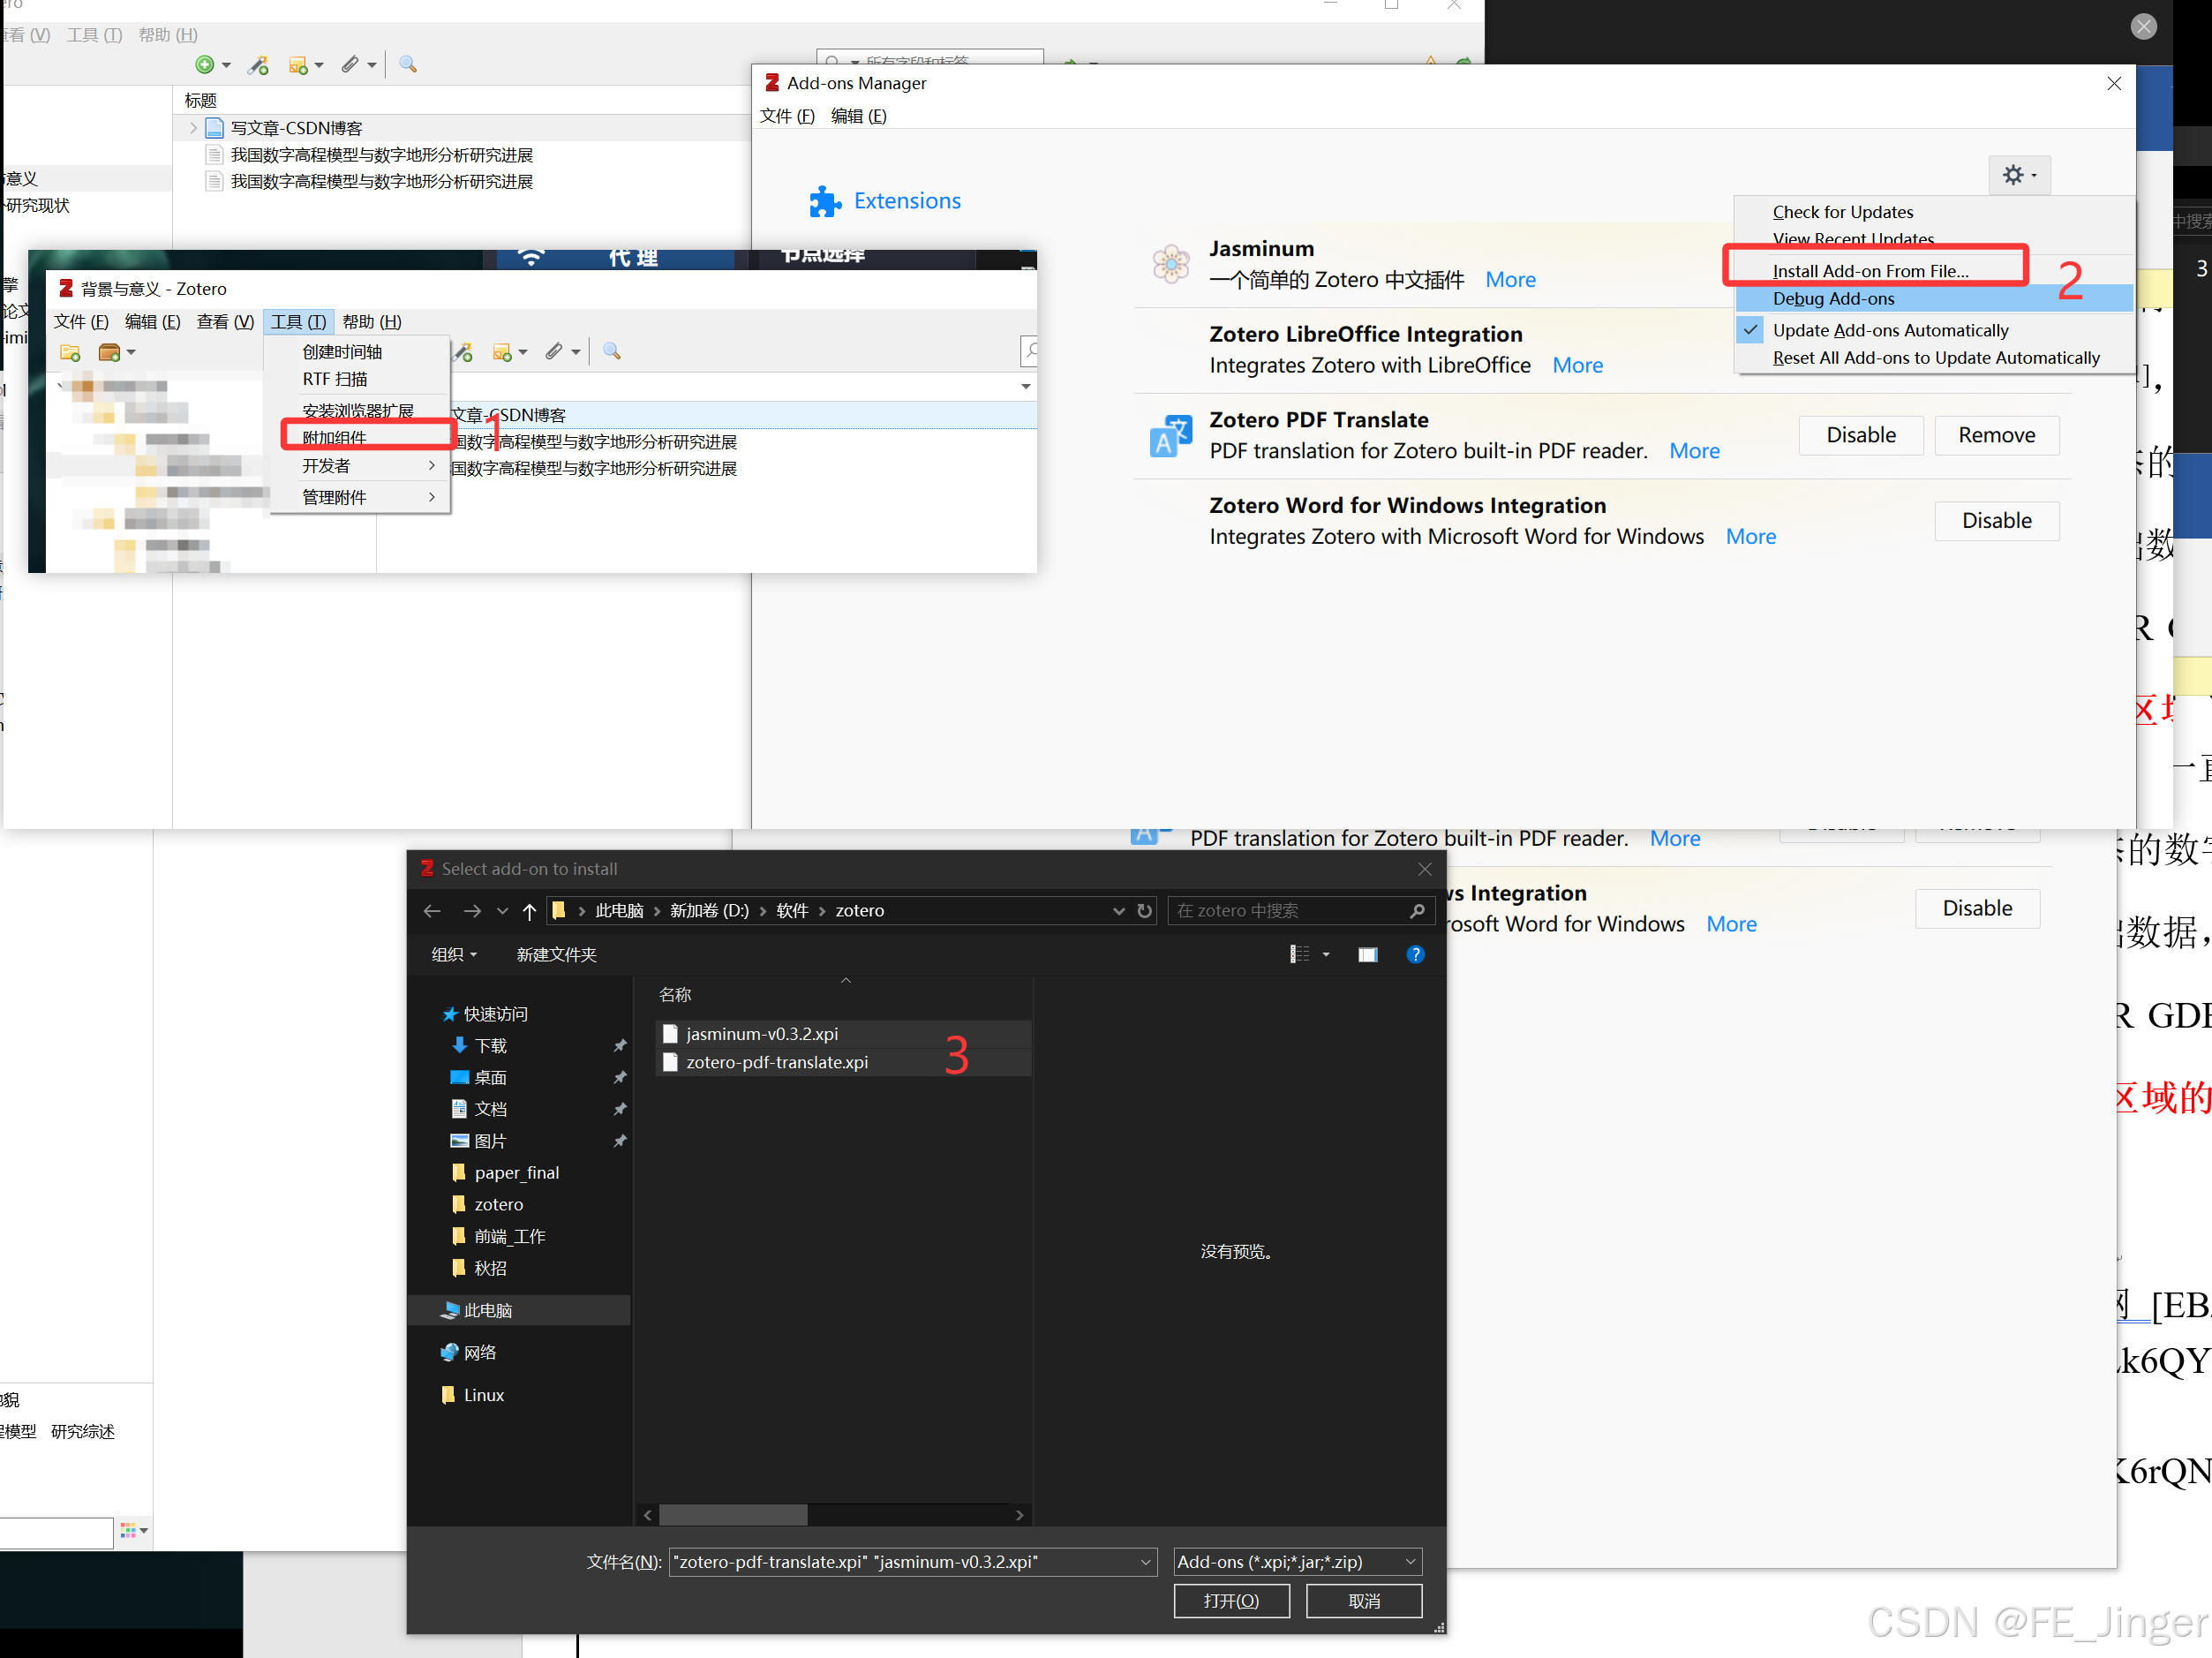This screenshot has width=2212, height=1658.
Task: Click the new library box icon in small Zotero window
Action: 109,352
